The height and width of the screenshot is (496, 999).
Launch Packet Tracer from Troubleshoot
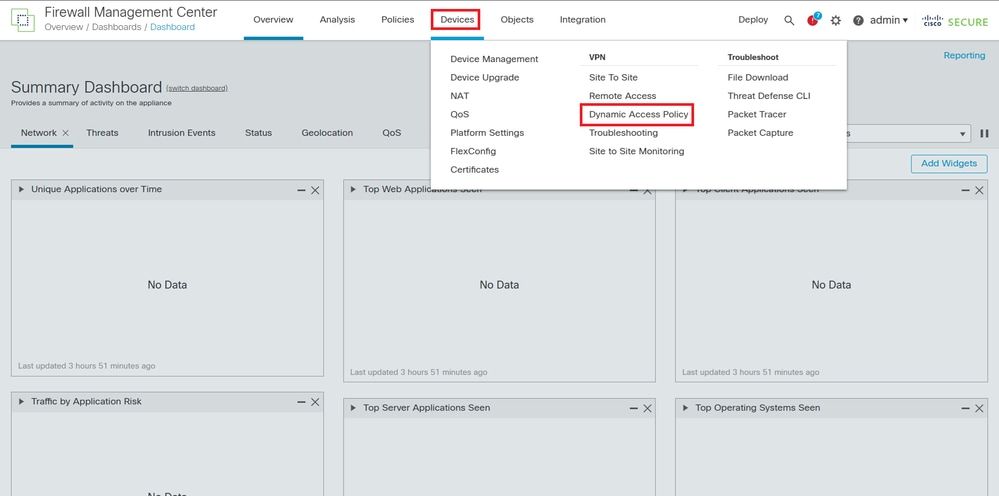(x=756, y=115)
